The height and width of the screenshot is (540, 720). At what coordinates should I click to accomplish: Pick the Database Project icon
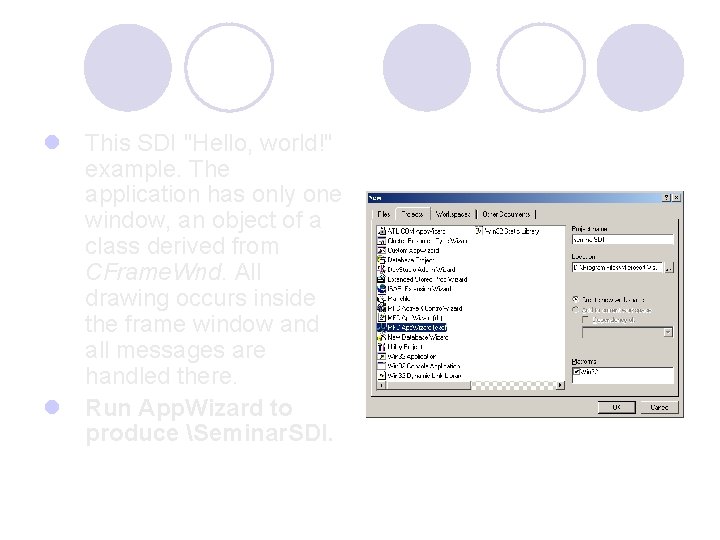click(x=381, y=260)
